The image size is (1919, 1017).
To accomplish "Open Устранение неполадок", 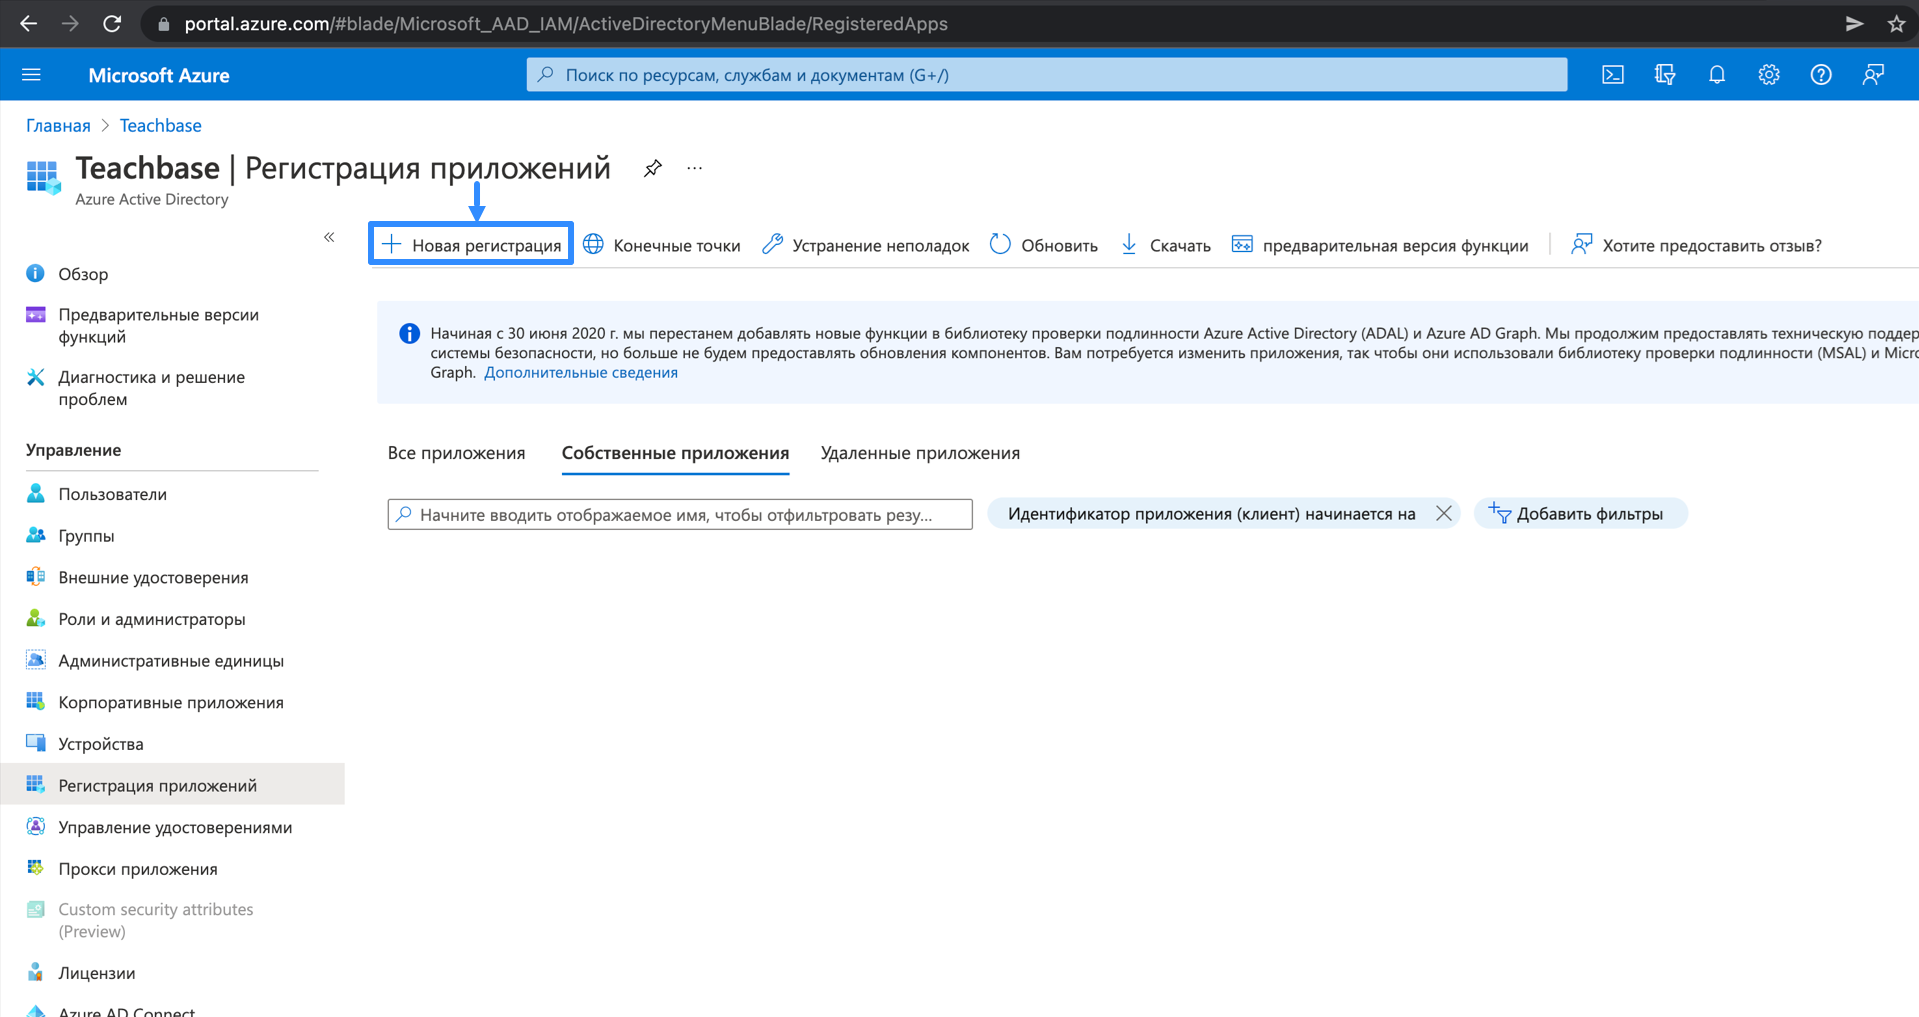I will pos(866,245).
